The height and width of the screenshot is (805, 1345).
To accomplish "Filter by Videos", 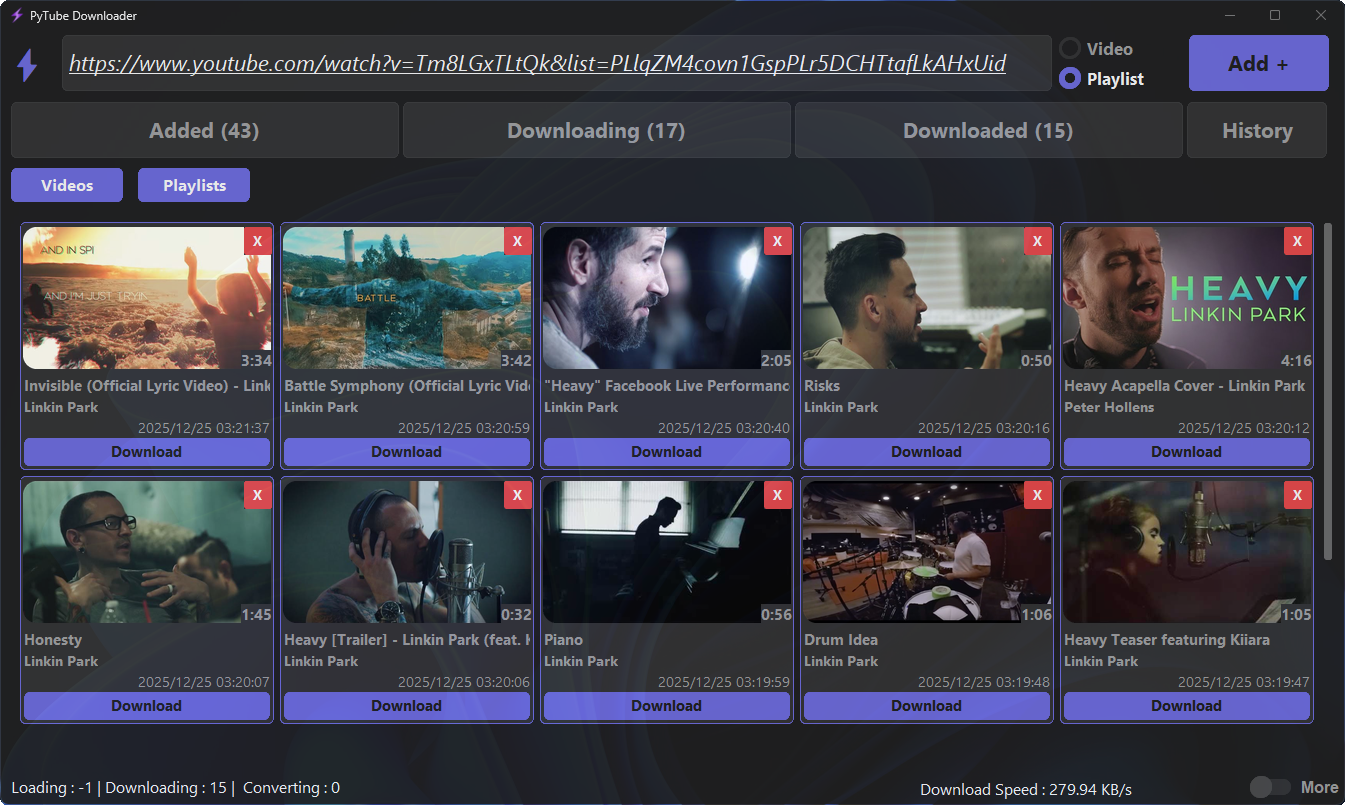I will point(67,185).
